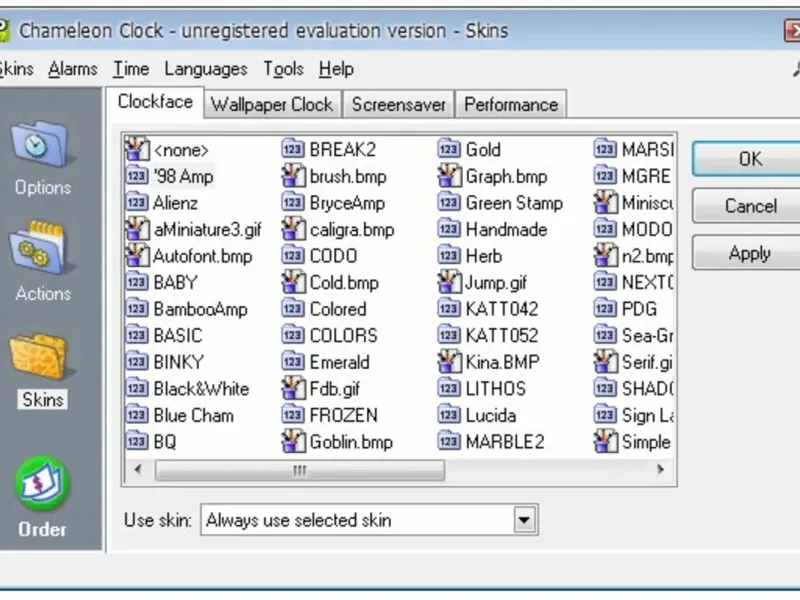Screen dimensions: 800x600
Task: Select the Clockface tab
Action: click(x=155, y=102)
